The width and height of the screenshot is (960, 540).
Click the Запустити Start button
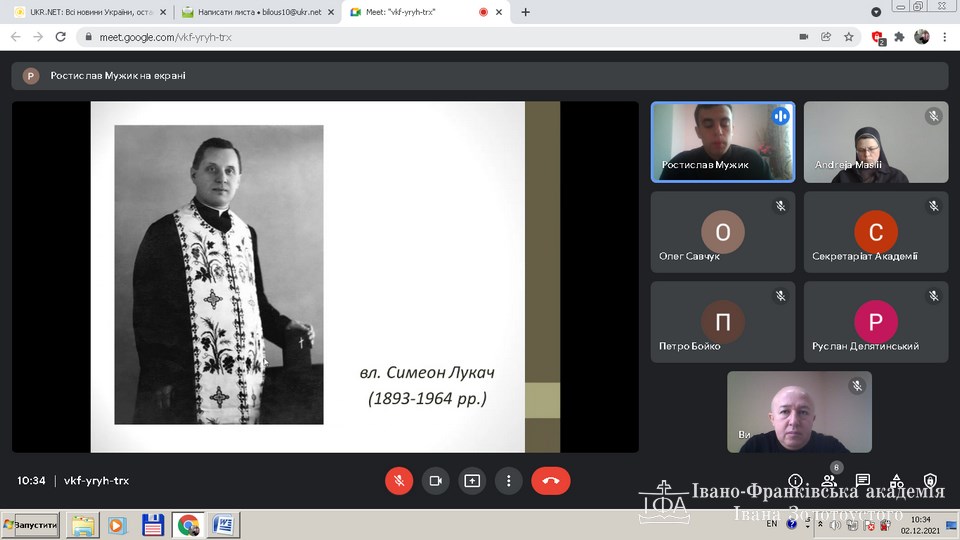pyautogui.click(x=31, y=524)
